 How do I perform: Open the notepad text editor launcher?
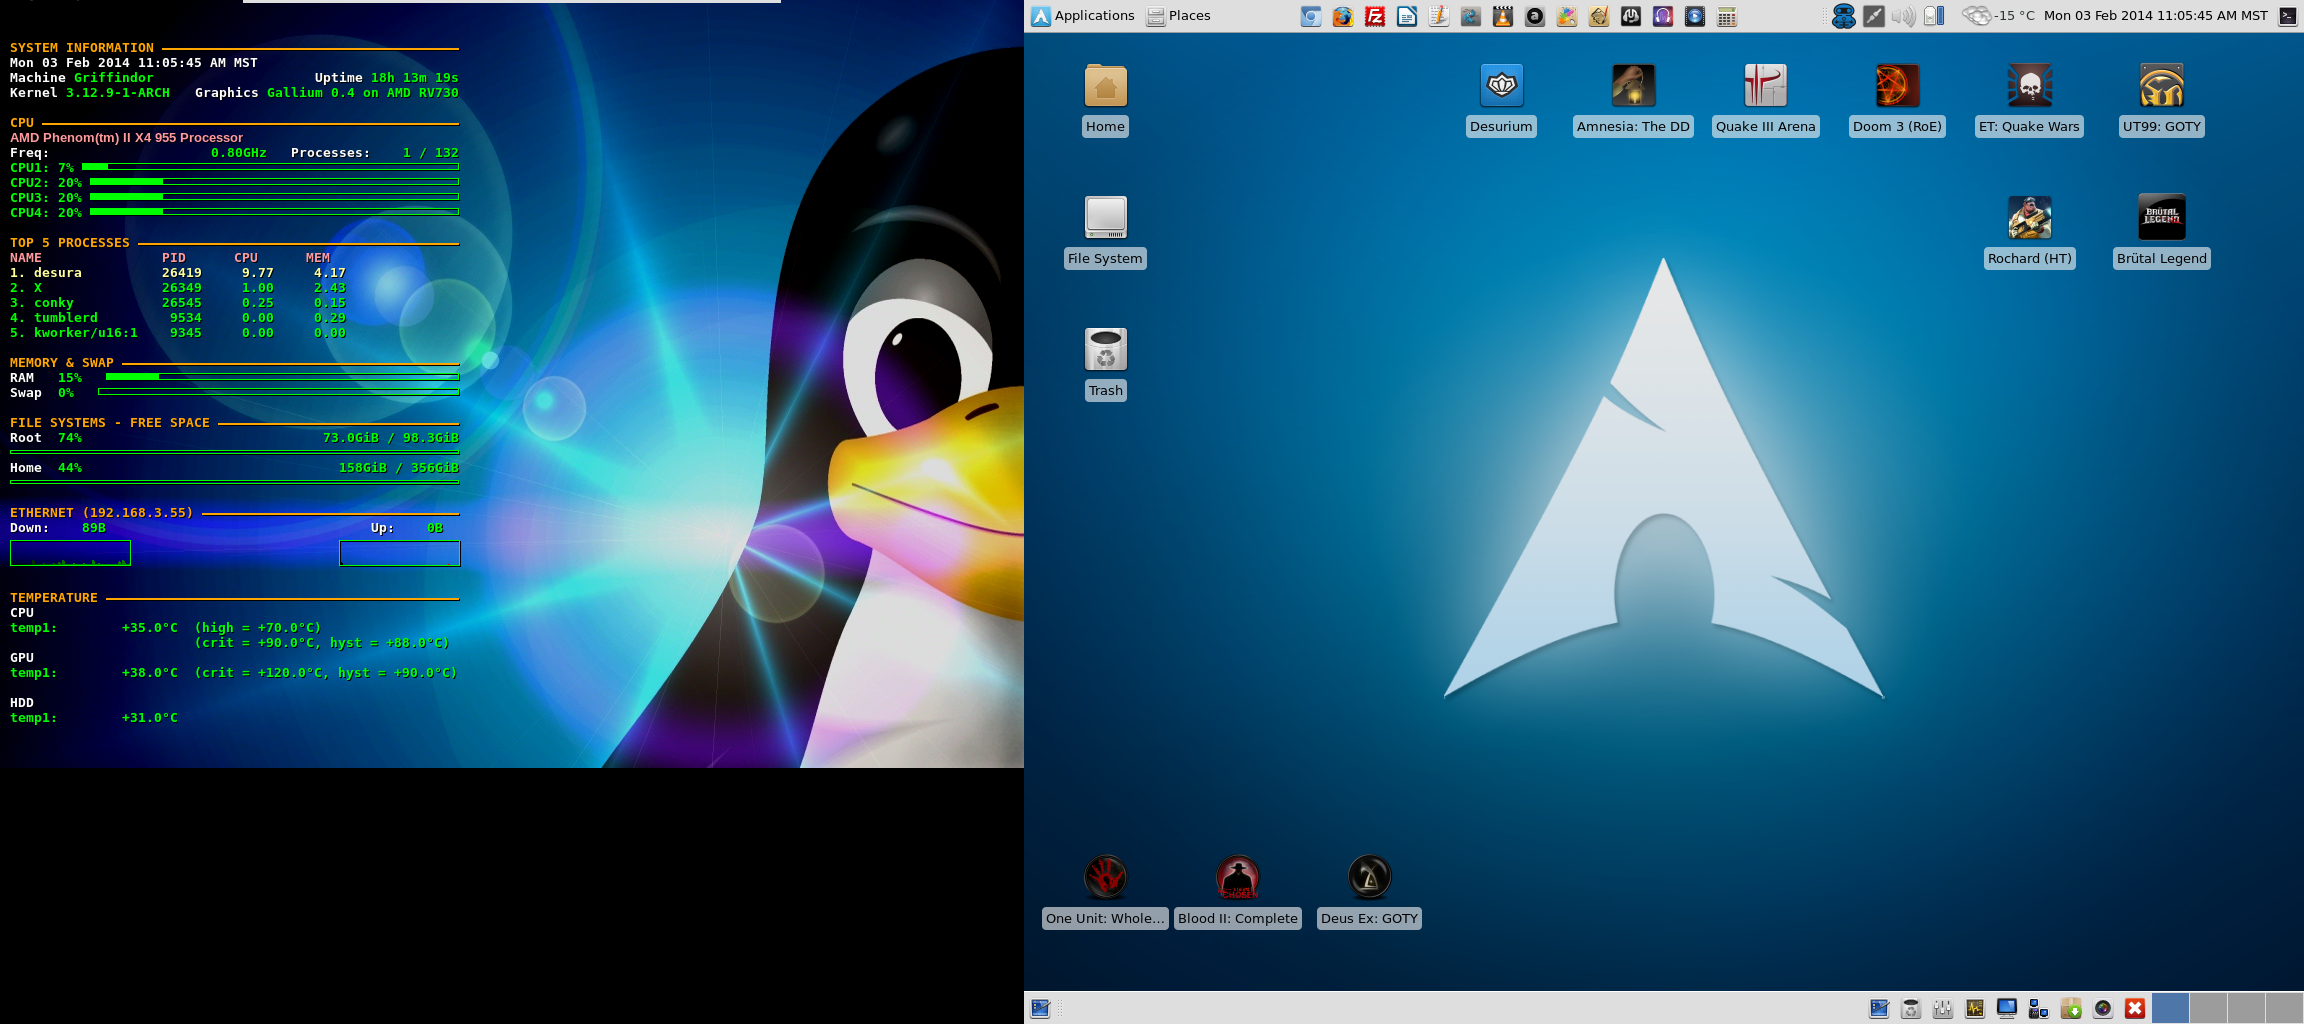tap(1439, 16)
